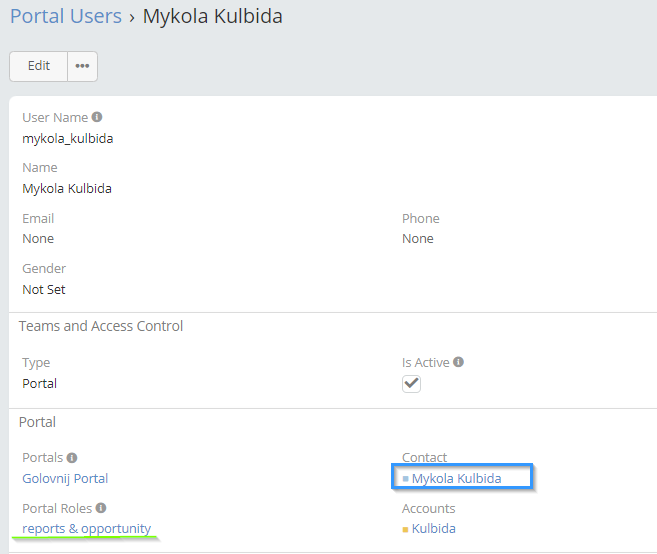657x554 pixels.
Task: Toggle the Is Active checkbox
Action: click(411, 384)
